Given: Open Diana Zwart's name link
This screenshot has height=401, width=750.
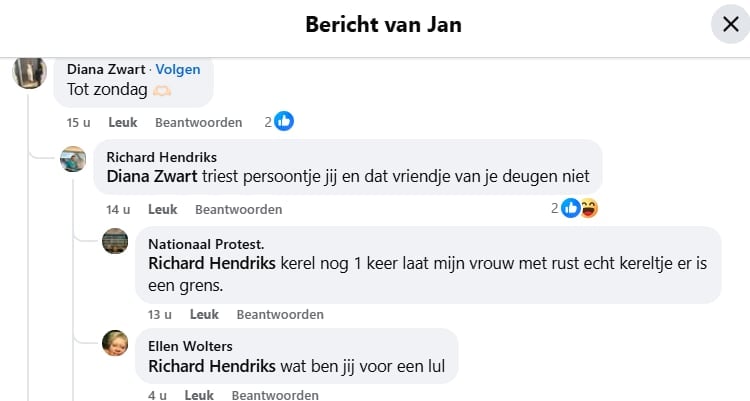Looking at the screenshot, I should pyautogui.click(x=105, y=69).
